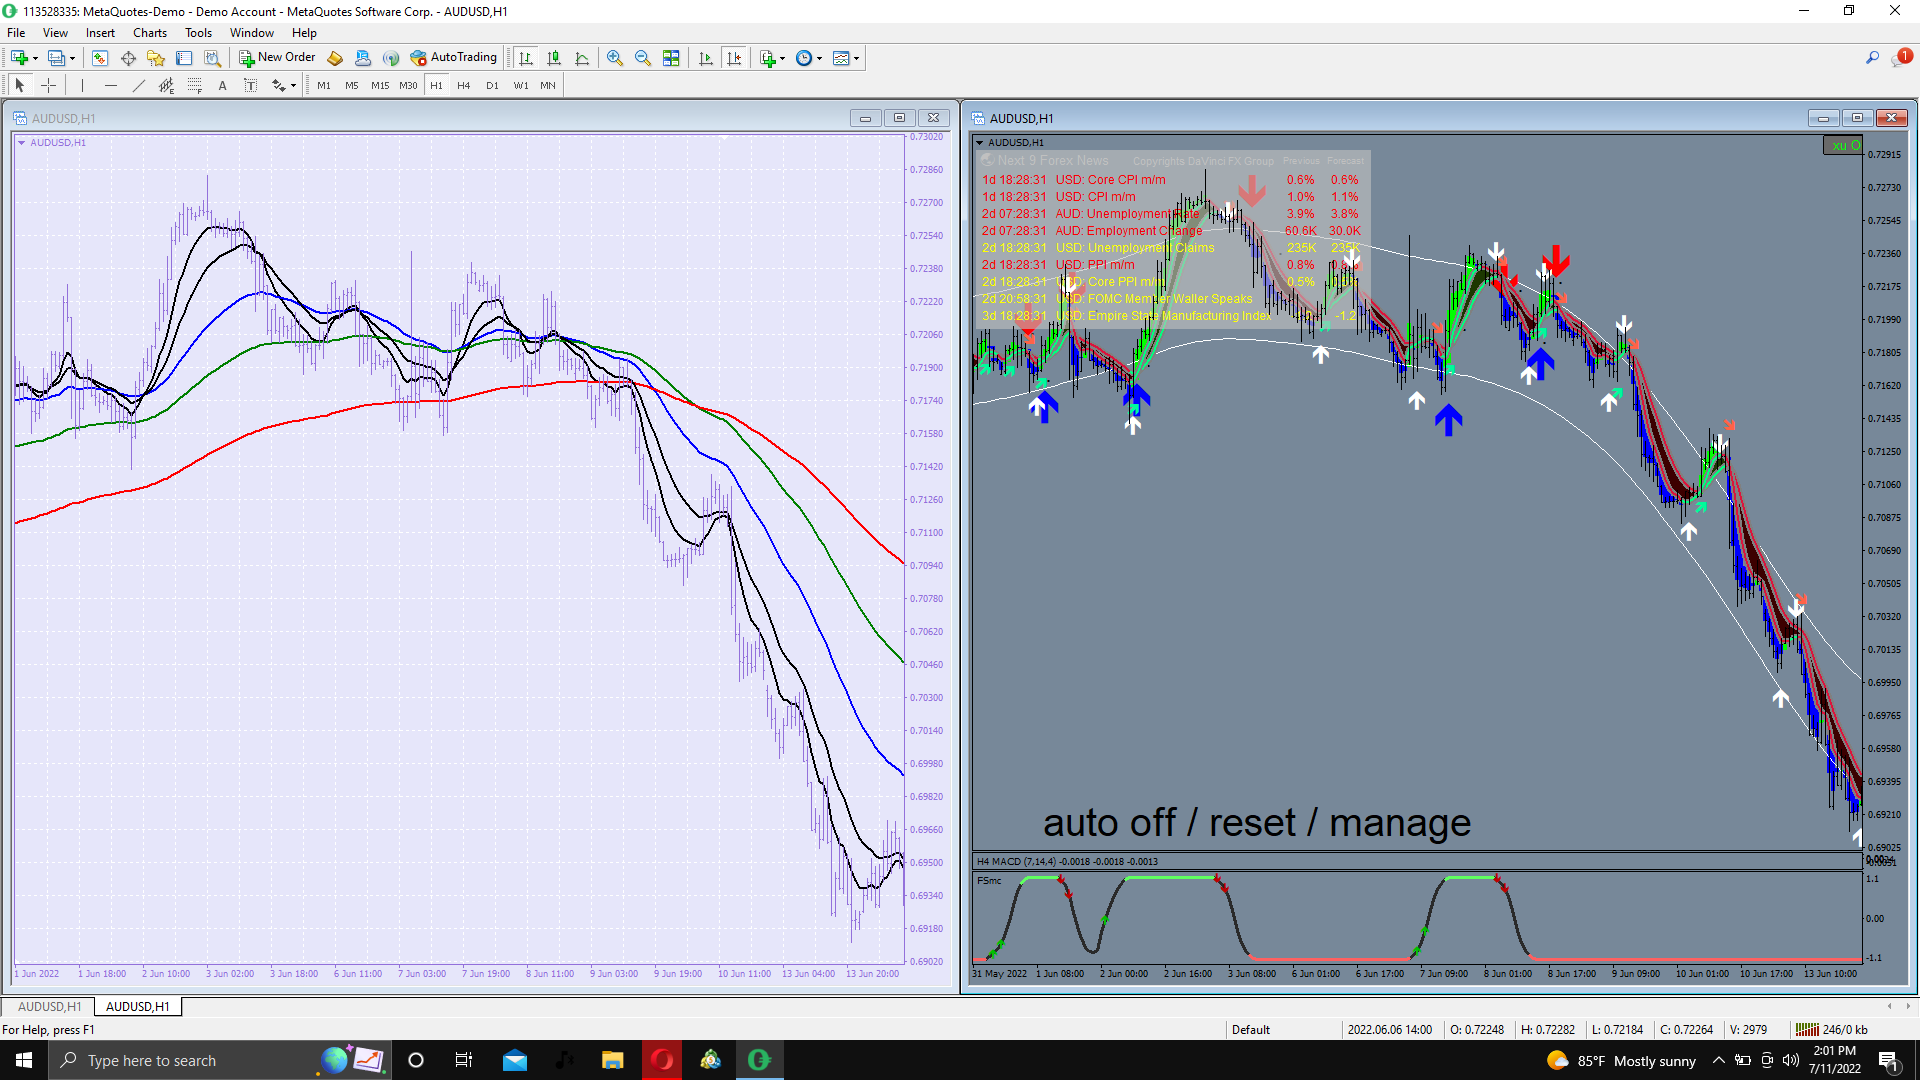The image size is (1920, 1080).
Task: Expand the Templates dropdown arrow
Action: [x=857, y=58]
